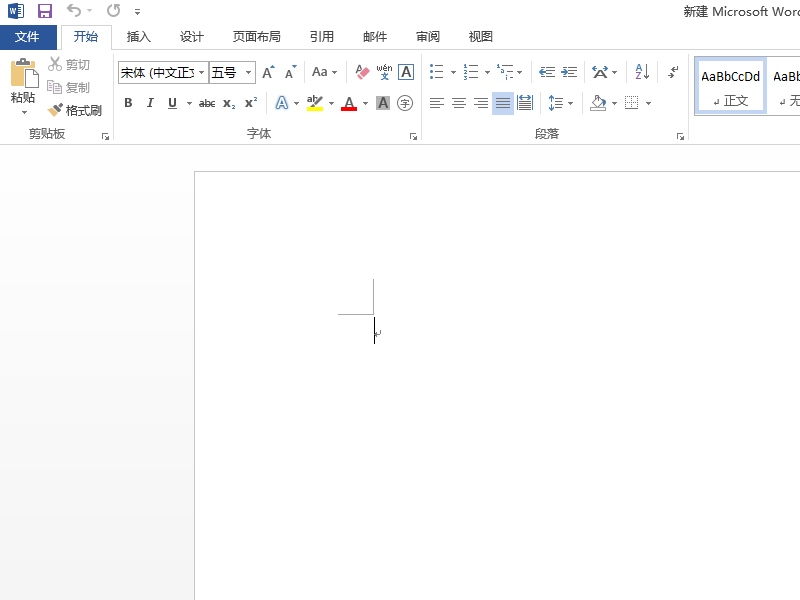Sort paragraphs with the A-Z sort icon
Screen dimensions: 800x600
coord(642,72)
